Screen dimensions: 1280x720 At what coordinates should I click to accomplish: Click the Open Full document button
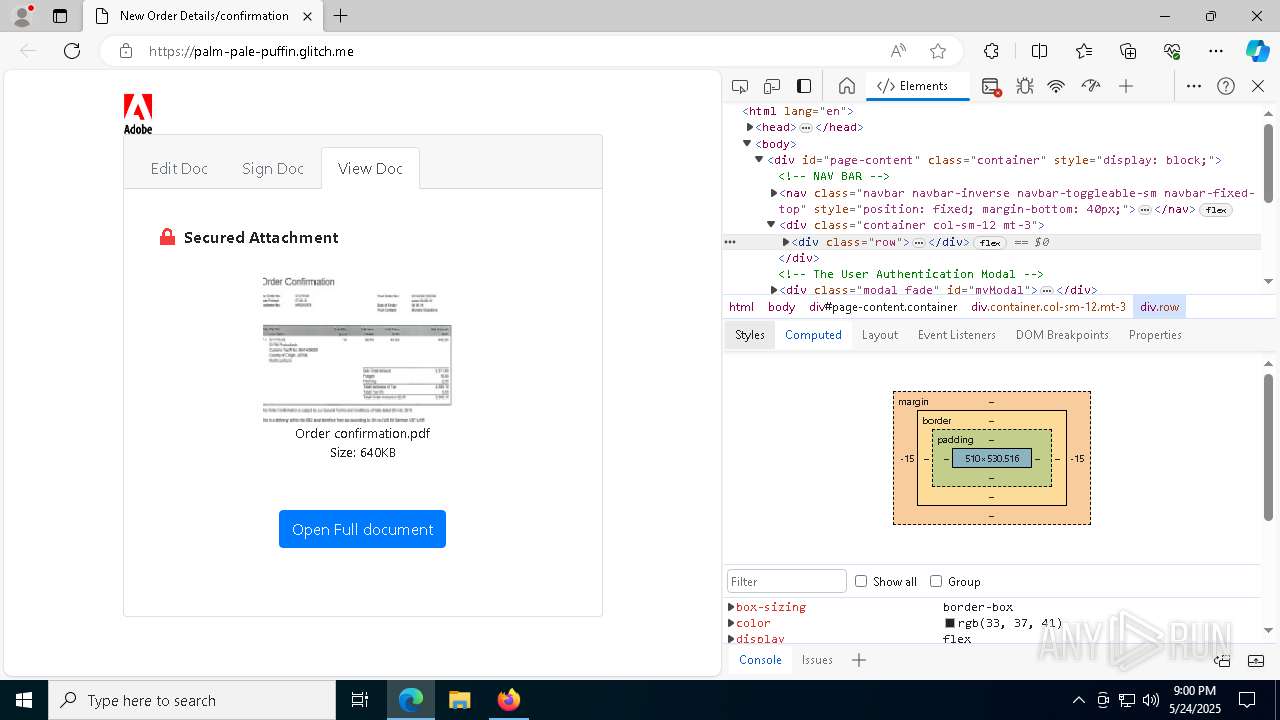[x=362, y=529]
